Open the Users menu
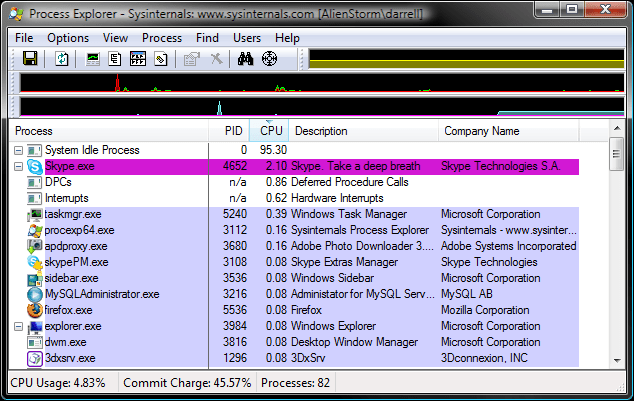This screenshot has height=401, width=634. pyautogui.click(x=246, y=38)
